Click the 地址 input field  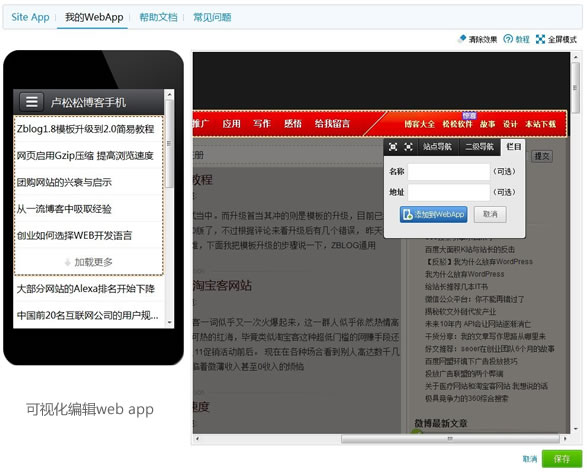coord(448,192)
